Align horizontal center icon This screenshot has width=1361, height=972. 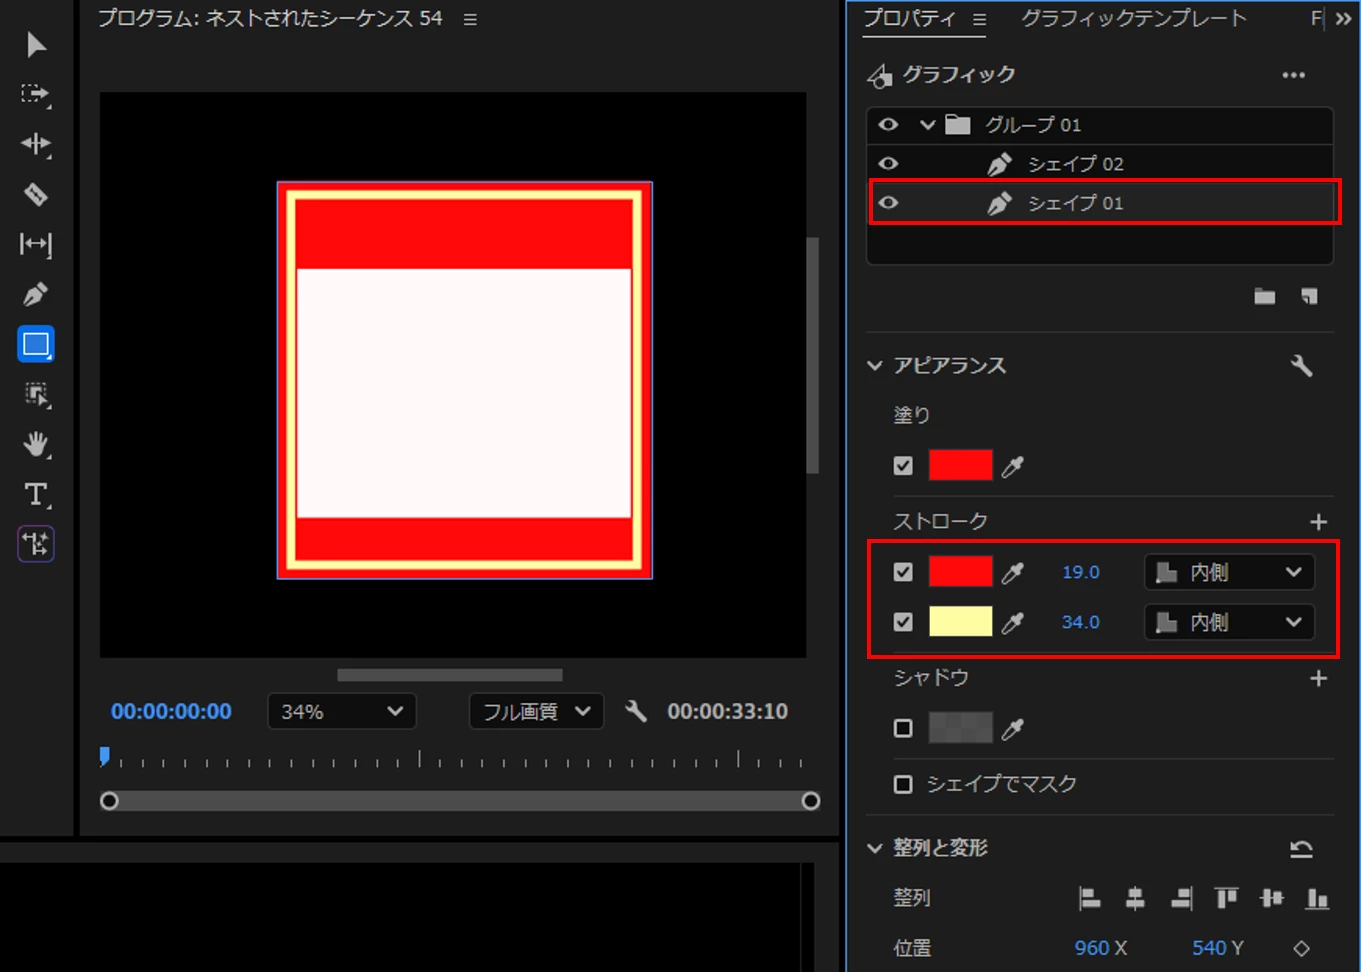click(1135, 899)
